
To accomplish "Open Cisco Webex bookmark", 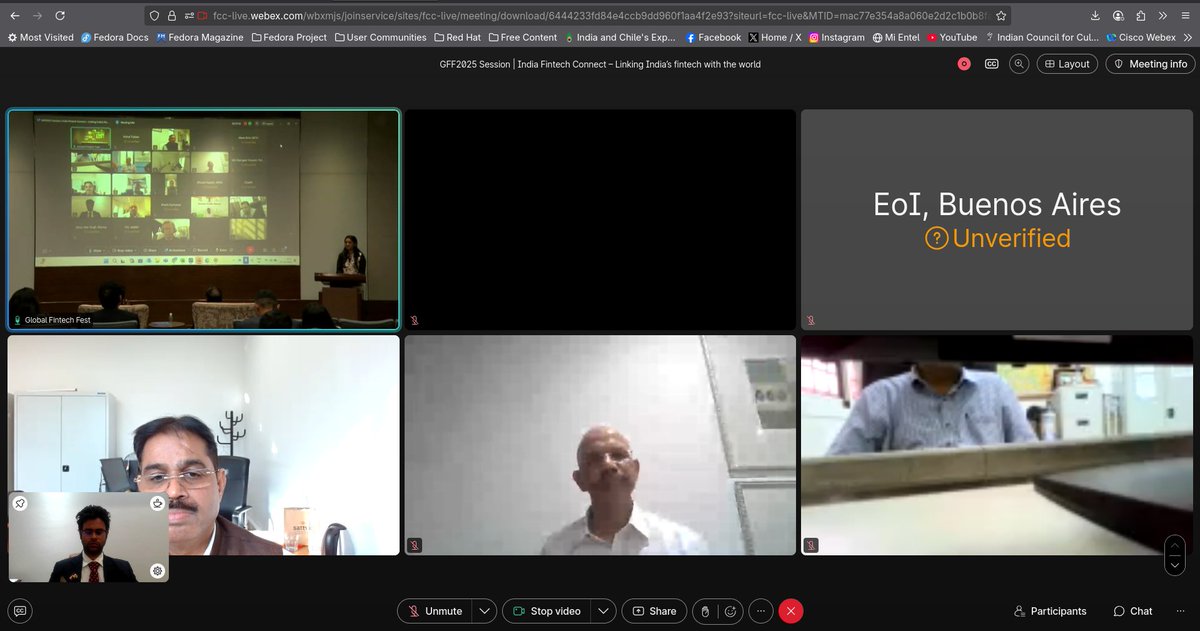I will point(1141,37).
